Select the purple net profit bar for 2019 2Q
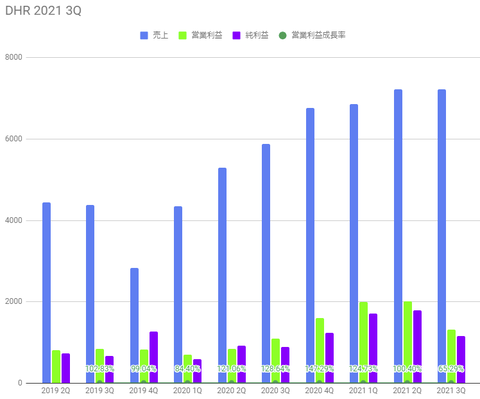The image size is (480, 399). click(66, 368)
